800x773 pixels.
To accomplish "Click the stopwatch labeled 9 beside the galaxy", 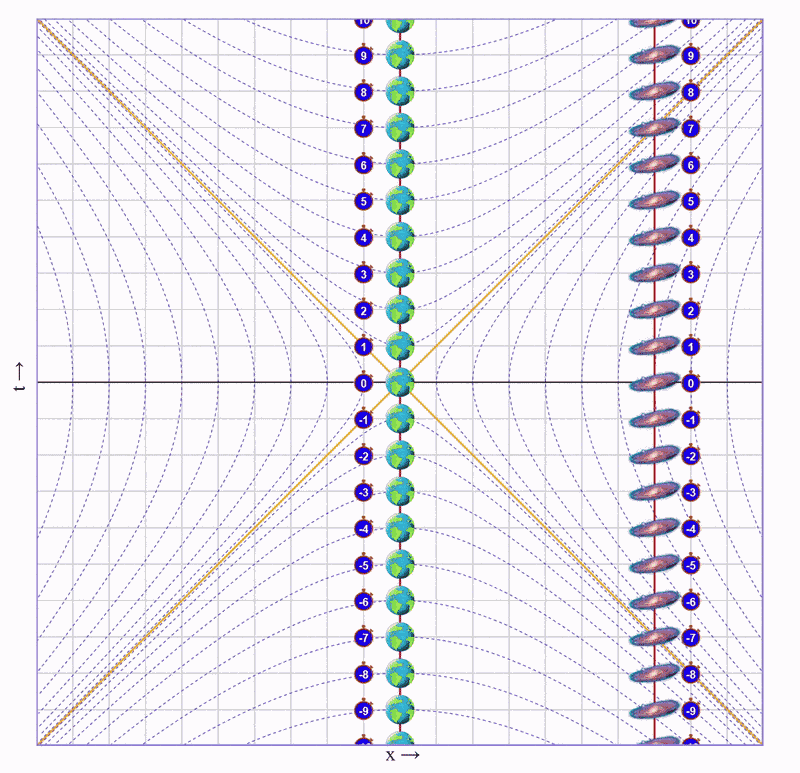I will tap(691, 55).
